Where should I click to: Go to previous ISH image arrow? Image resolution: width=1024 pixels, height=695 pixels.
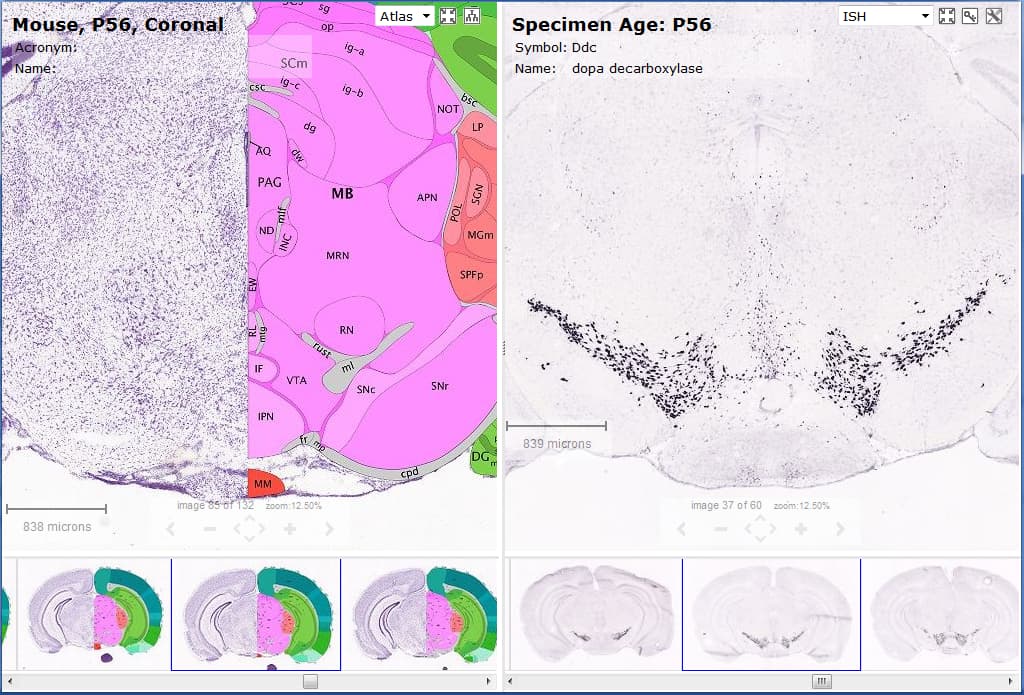[x=682, y=528]
